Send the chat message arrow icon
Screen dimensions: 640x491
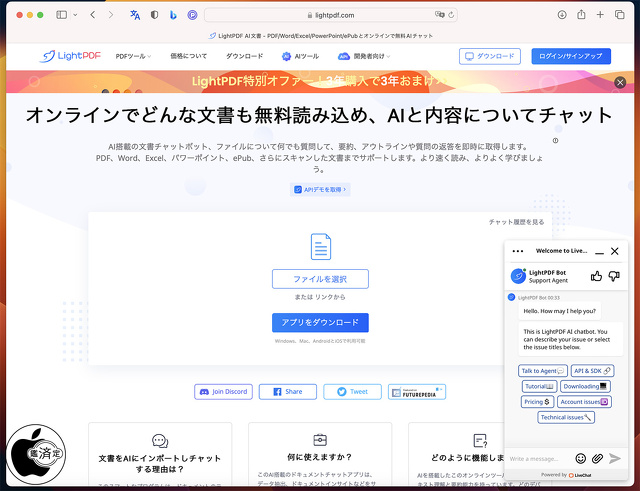(615, 459)
